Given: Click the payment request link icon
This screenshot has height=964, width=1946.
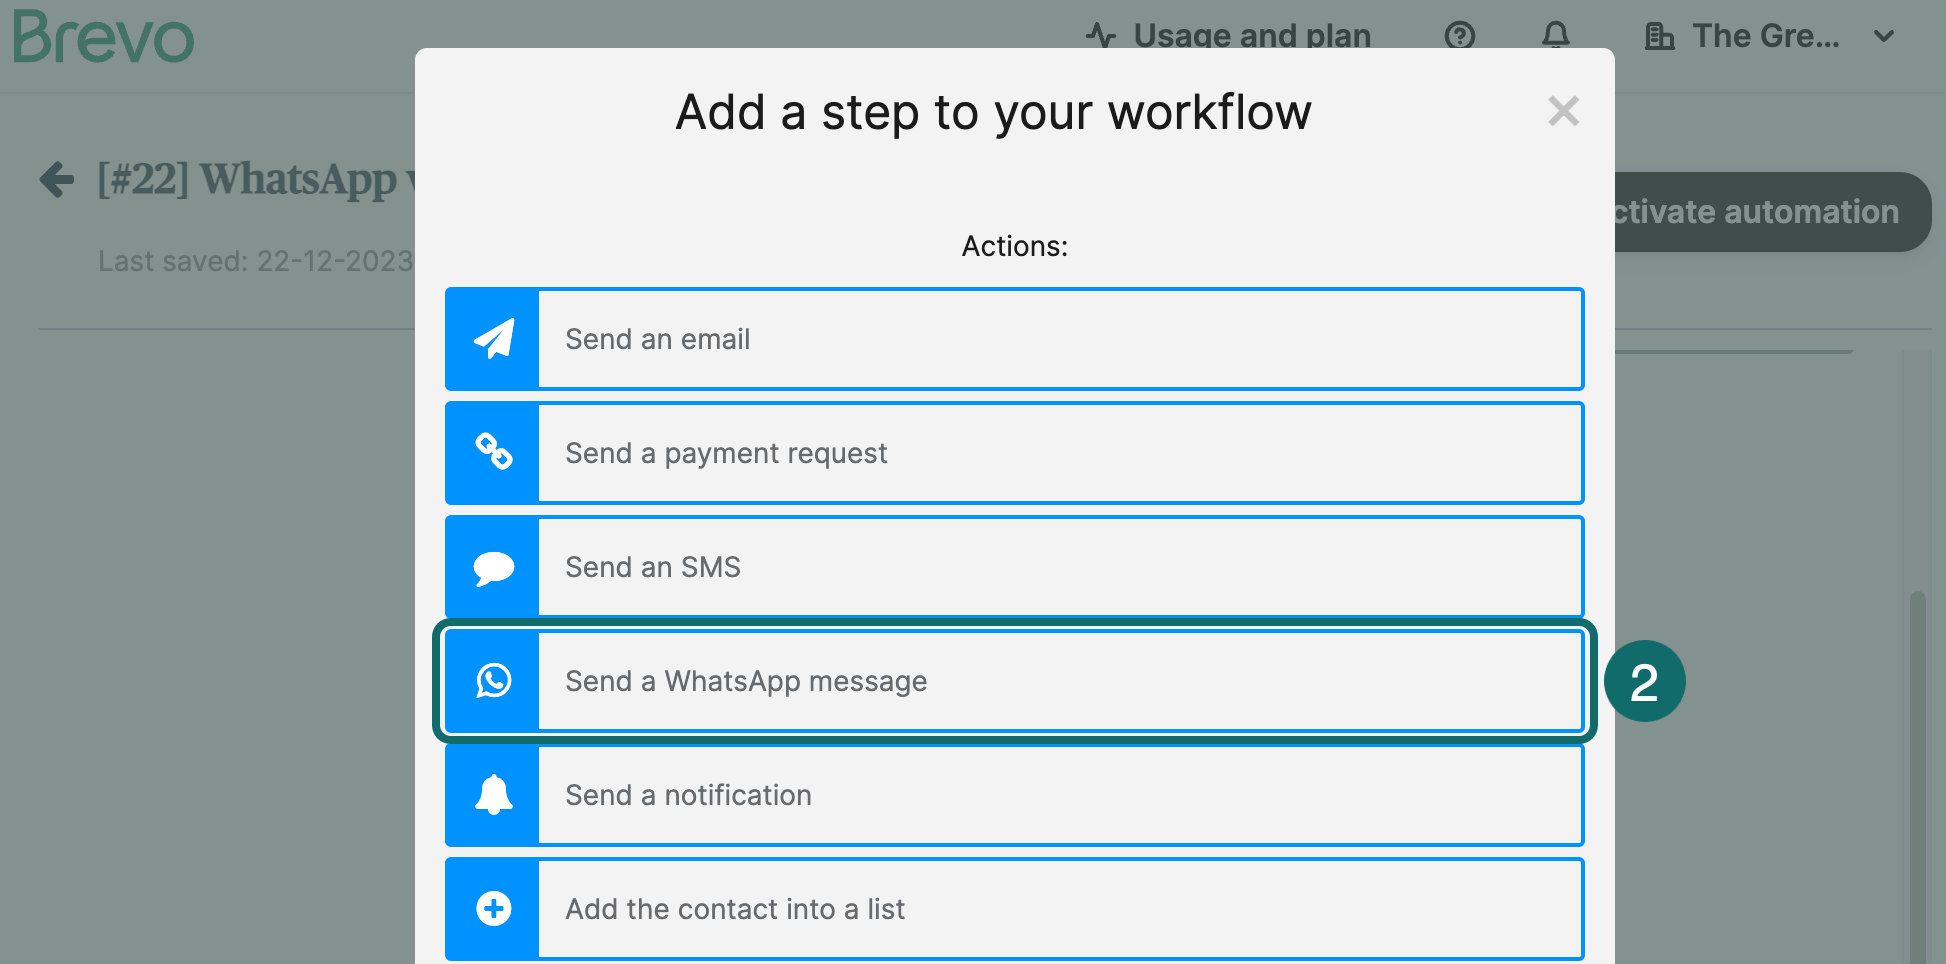Looking at the screenshot, I should [x=491, y=453].
